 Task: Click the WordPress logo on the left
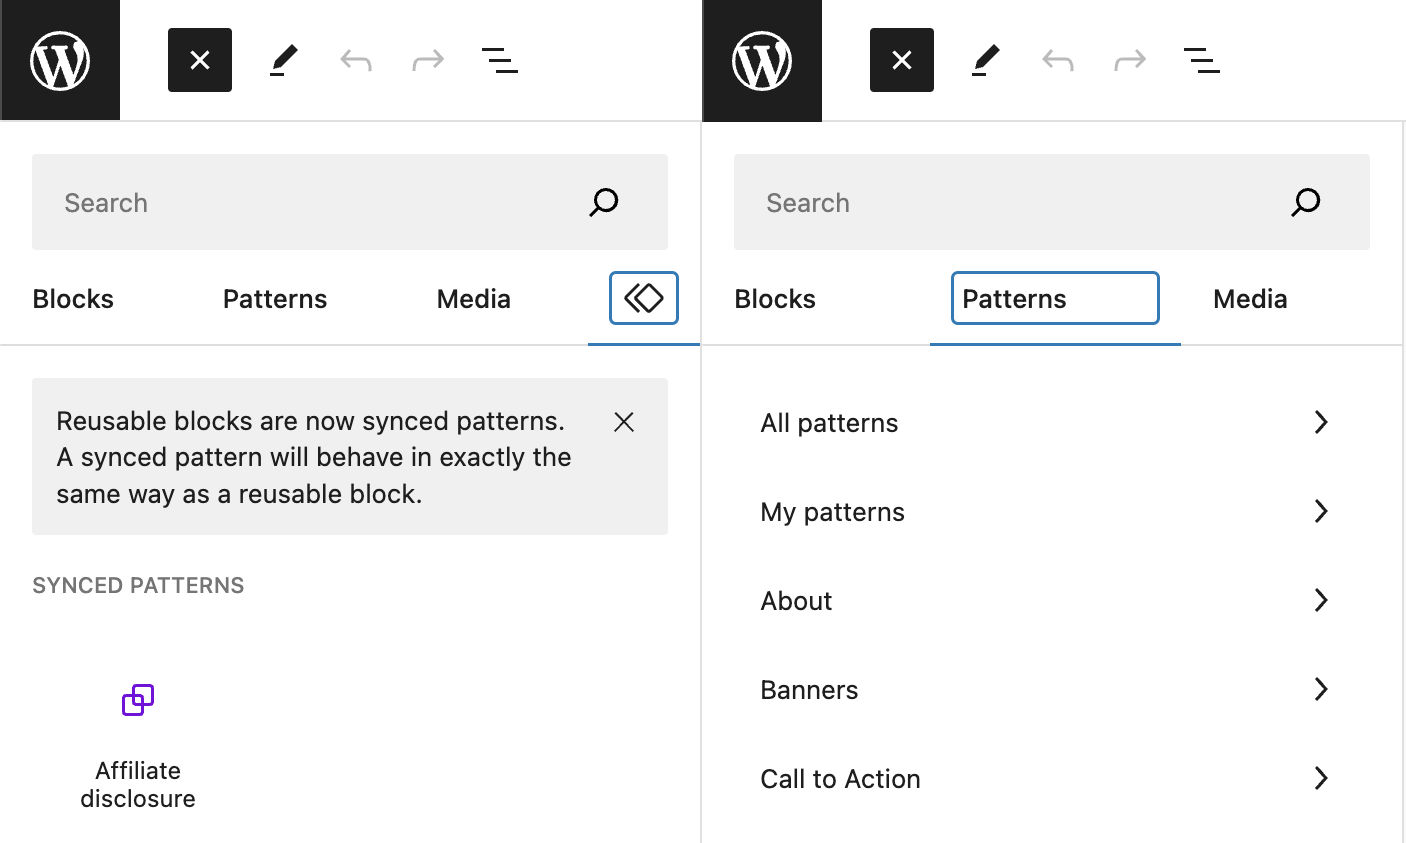click(x=60, y=60)
